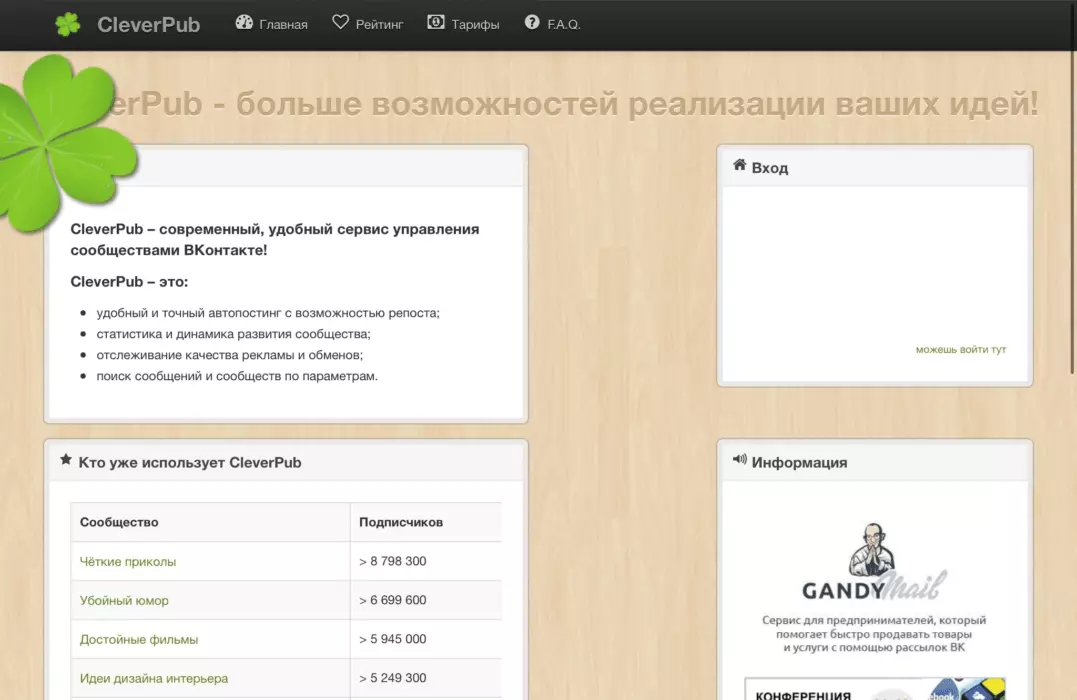Click the Рейтинг heart icon
The image size is (1077, 700).
(341, 23)
